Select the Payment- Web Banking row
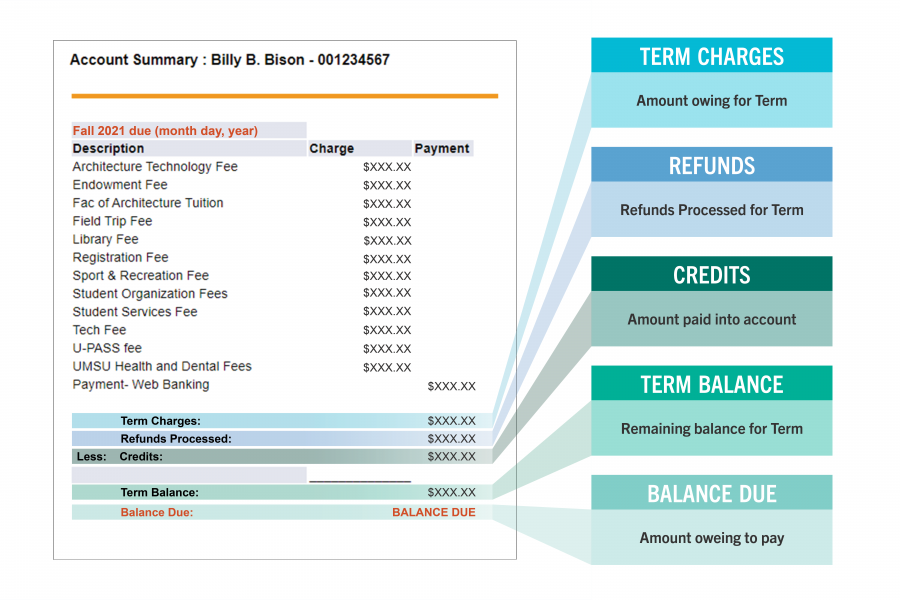The image size is (900, 600). (x=141, y=385)
